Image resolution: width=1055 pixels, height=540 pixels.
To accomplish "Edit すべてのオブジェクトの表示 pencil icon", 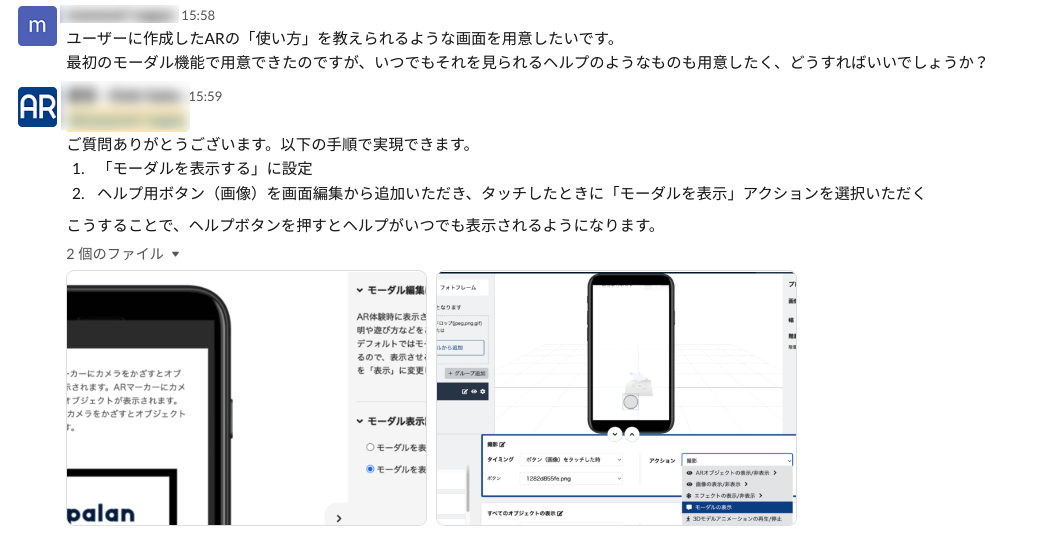I will tap(560, 513).
